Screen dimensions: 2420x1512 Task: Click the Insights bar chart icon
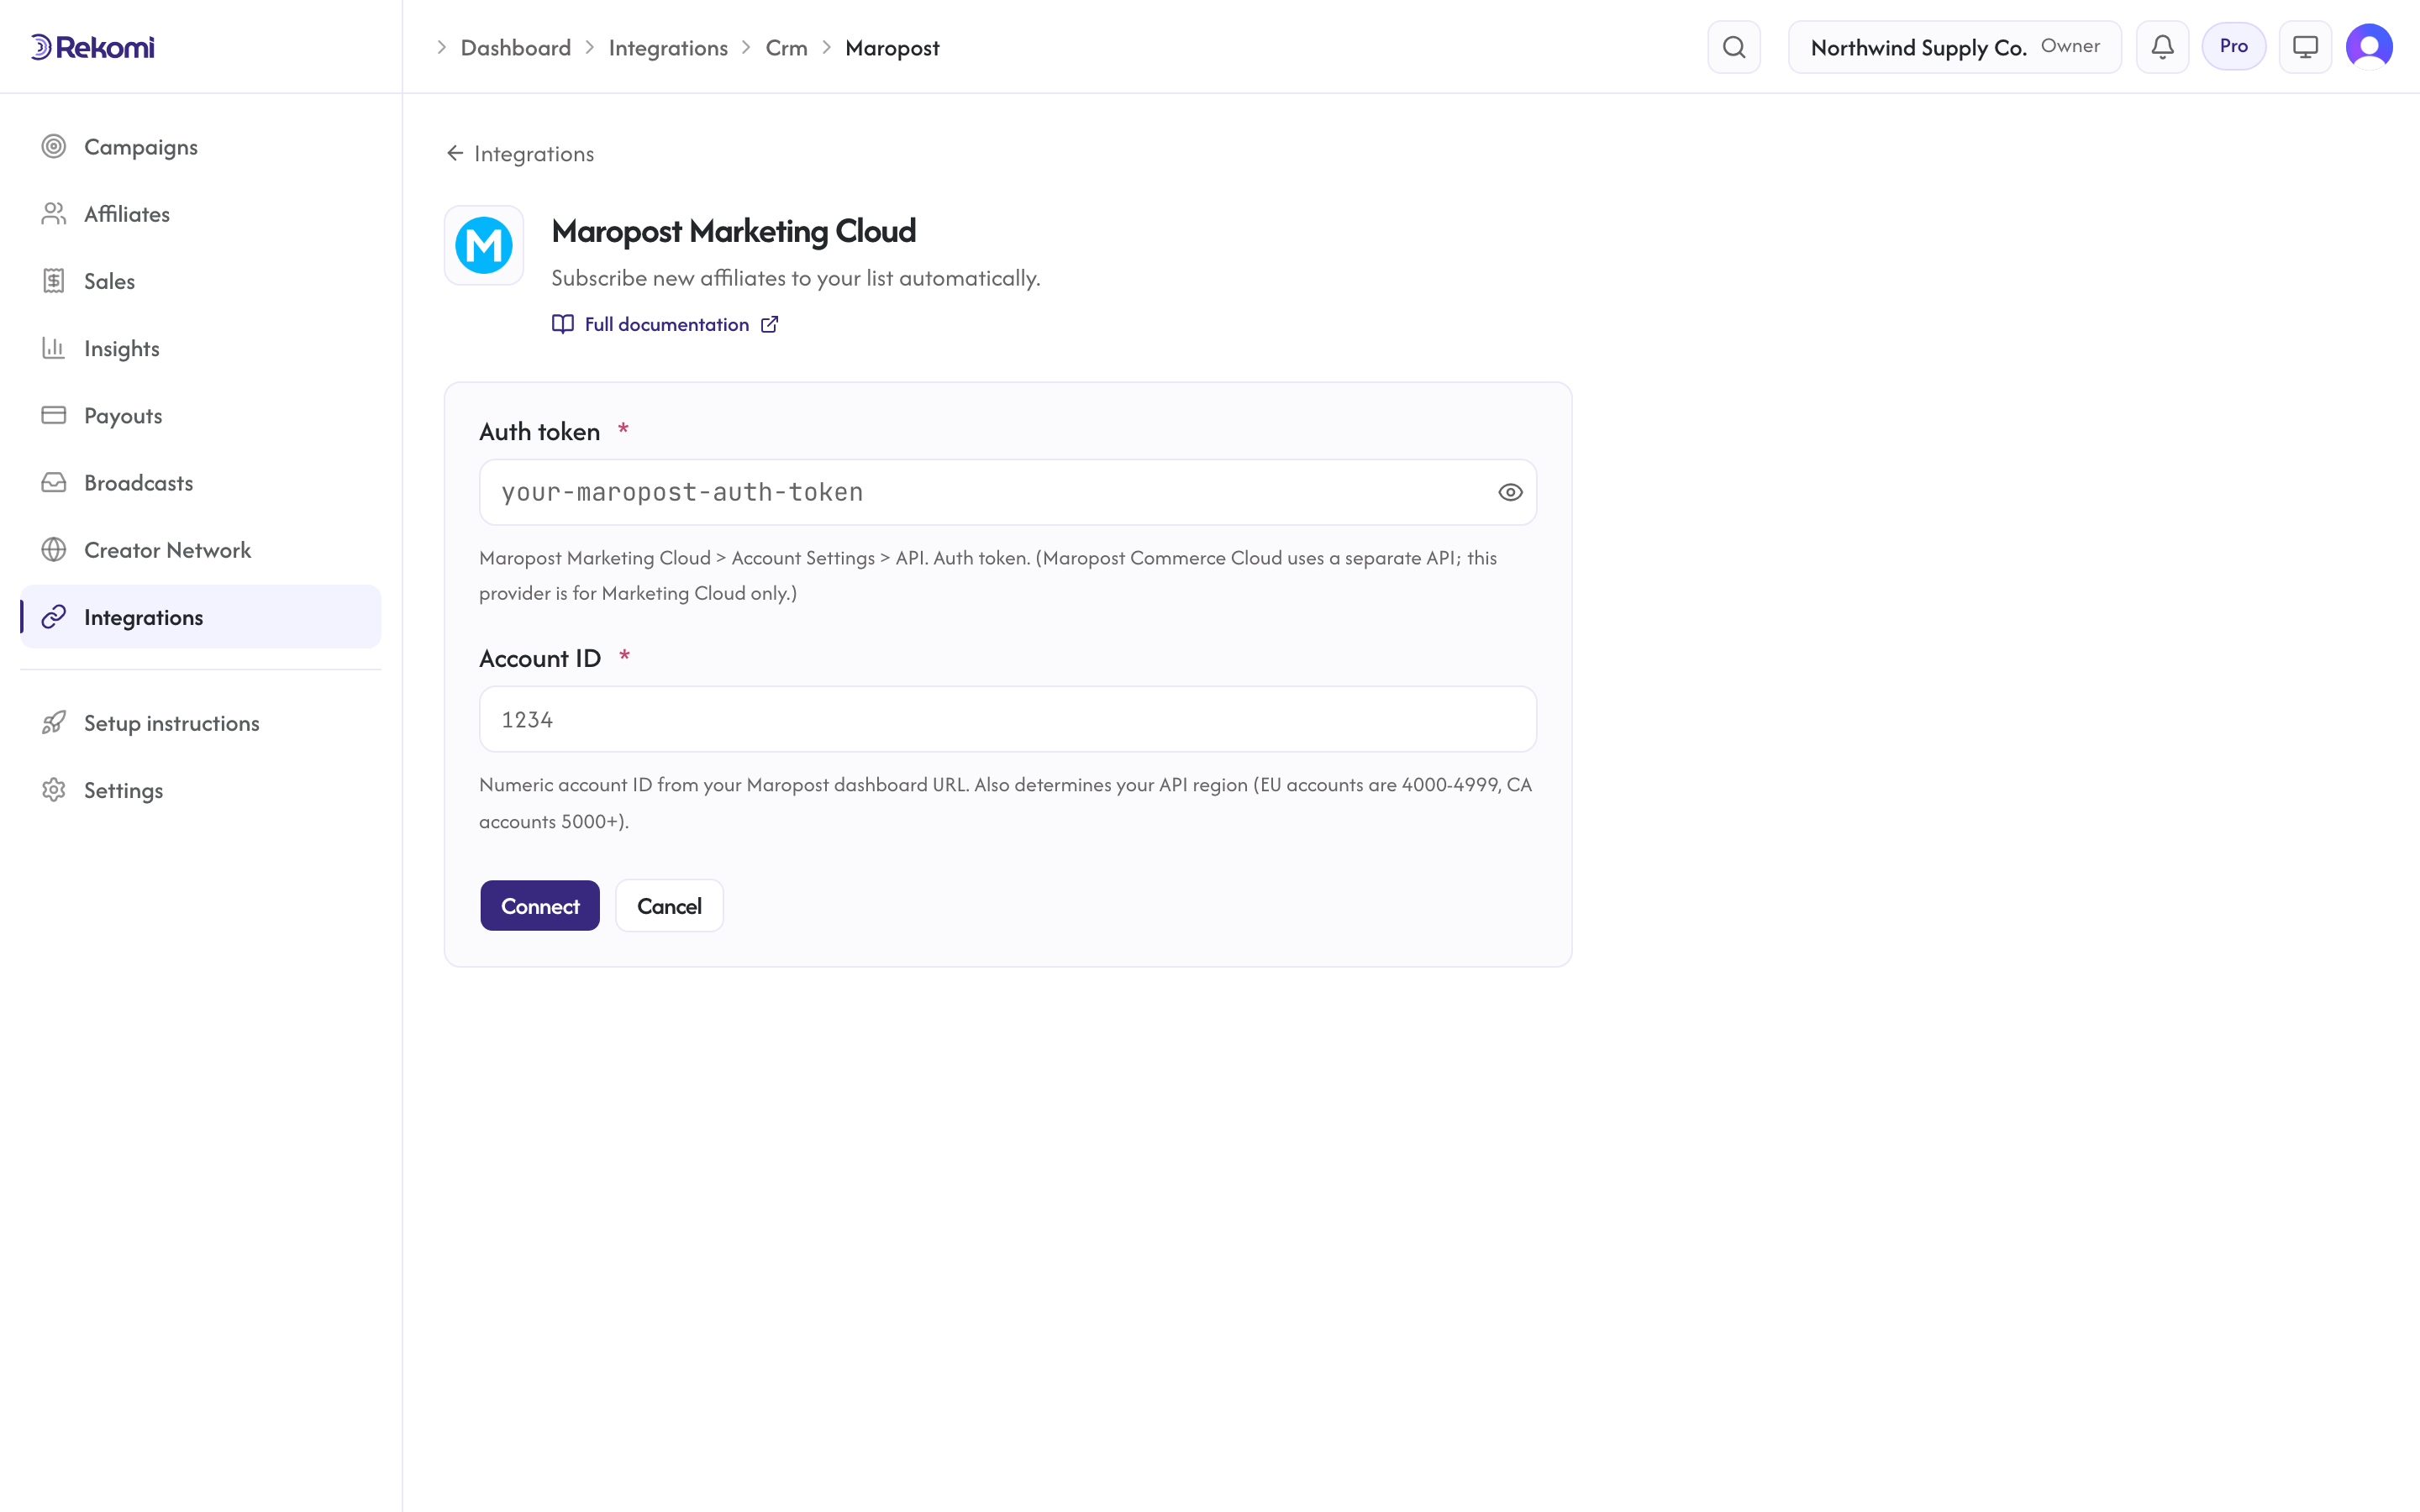click(x=54, y=348)
